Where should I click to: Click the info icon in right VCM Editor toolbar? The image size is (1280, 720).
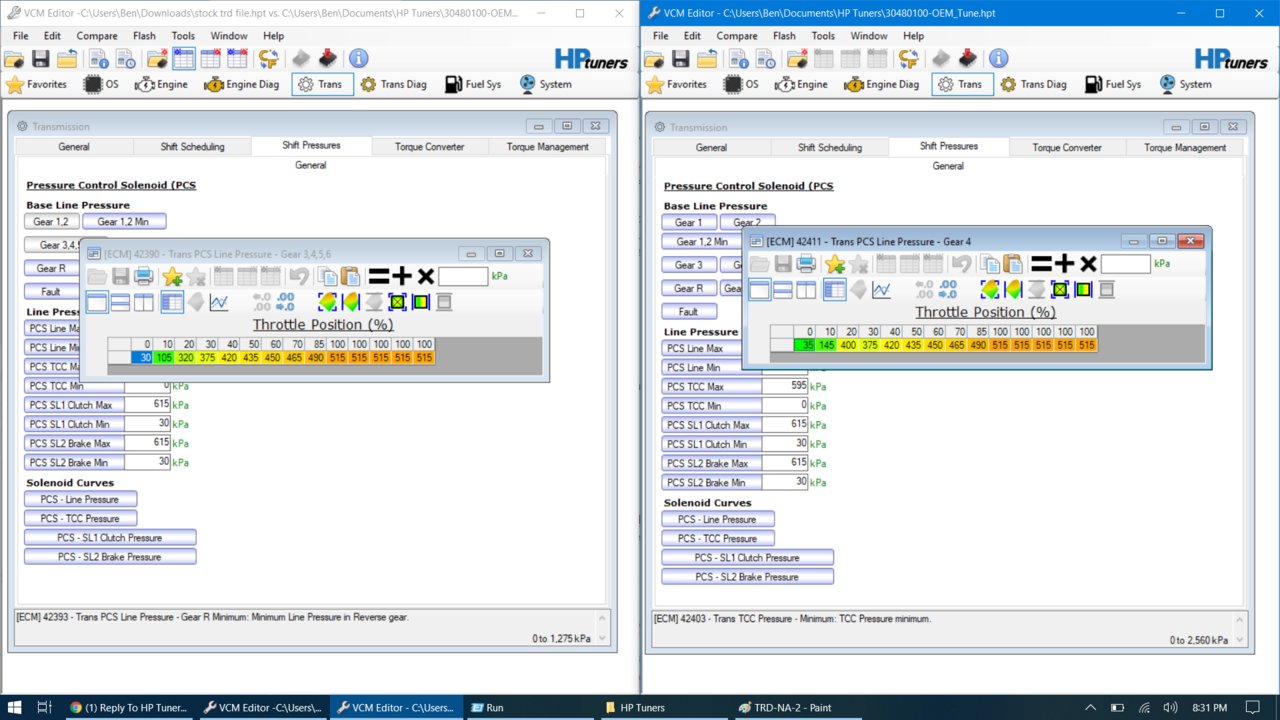click(x=998, y=59)
